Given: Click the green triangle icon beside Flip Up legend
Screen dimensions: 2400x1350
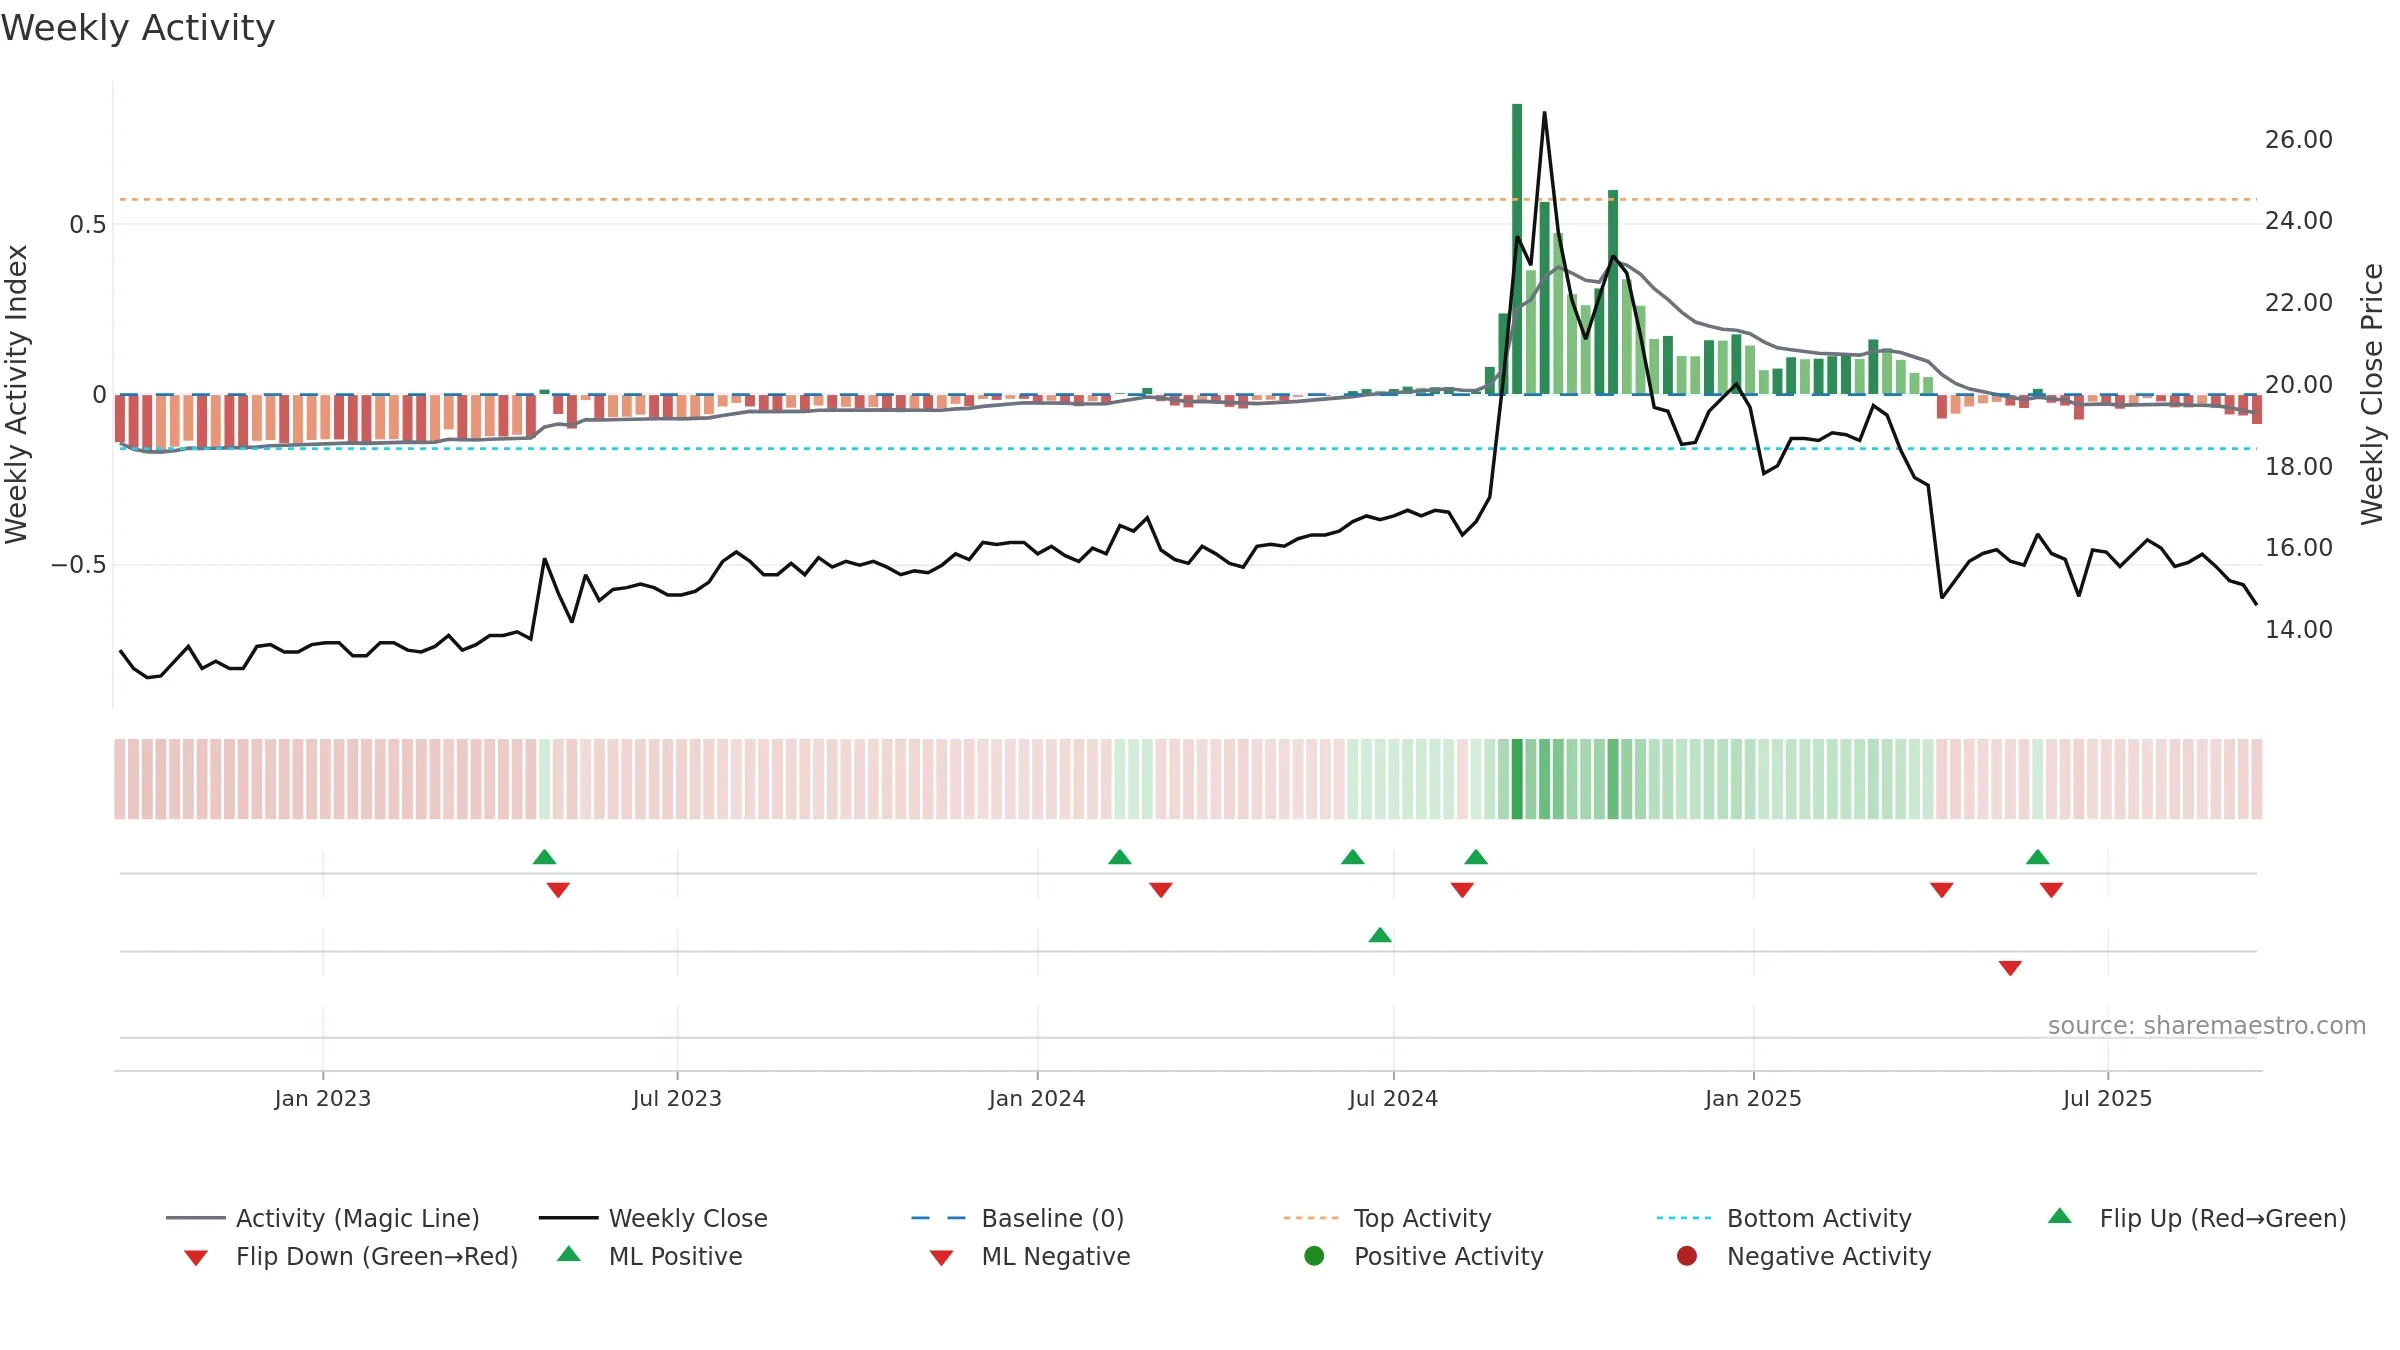Looking at the screenshot, I should [x=2060, y=1216].
